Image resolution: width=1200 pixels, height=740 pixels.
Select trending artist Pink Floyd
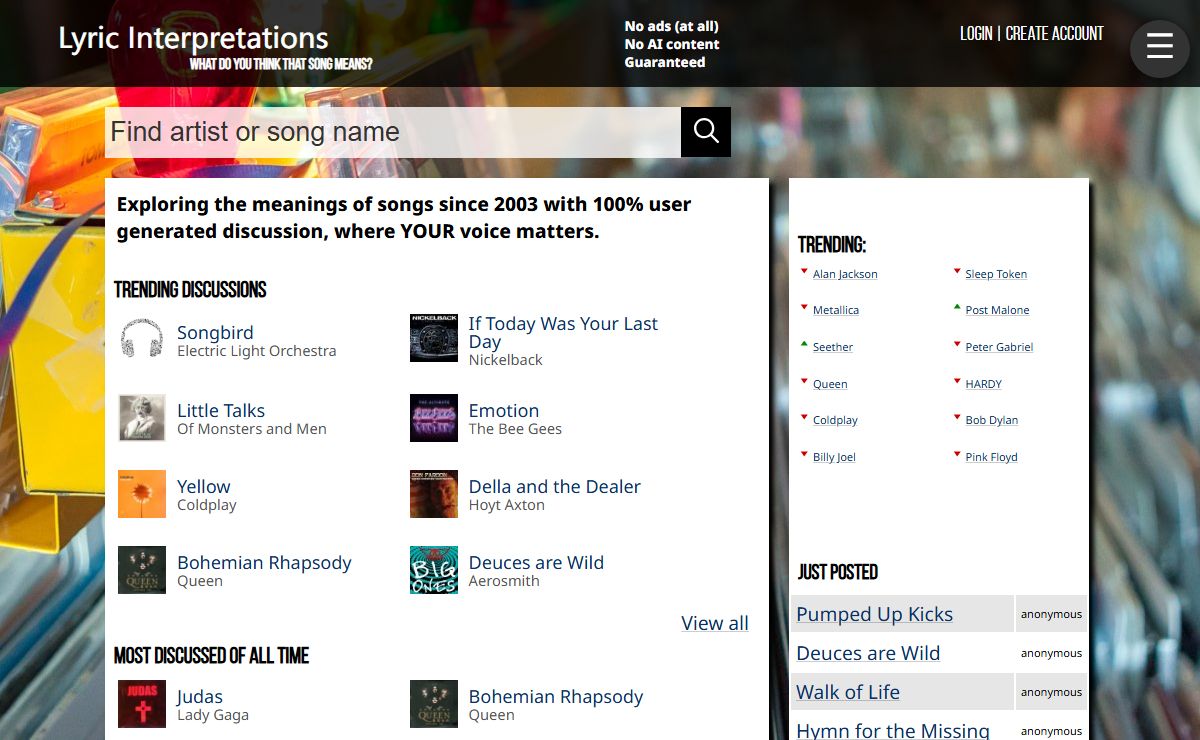click(x=991, y=457)
